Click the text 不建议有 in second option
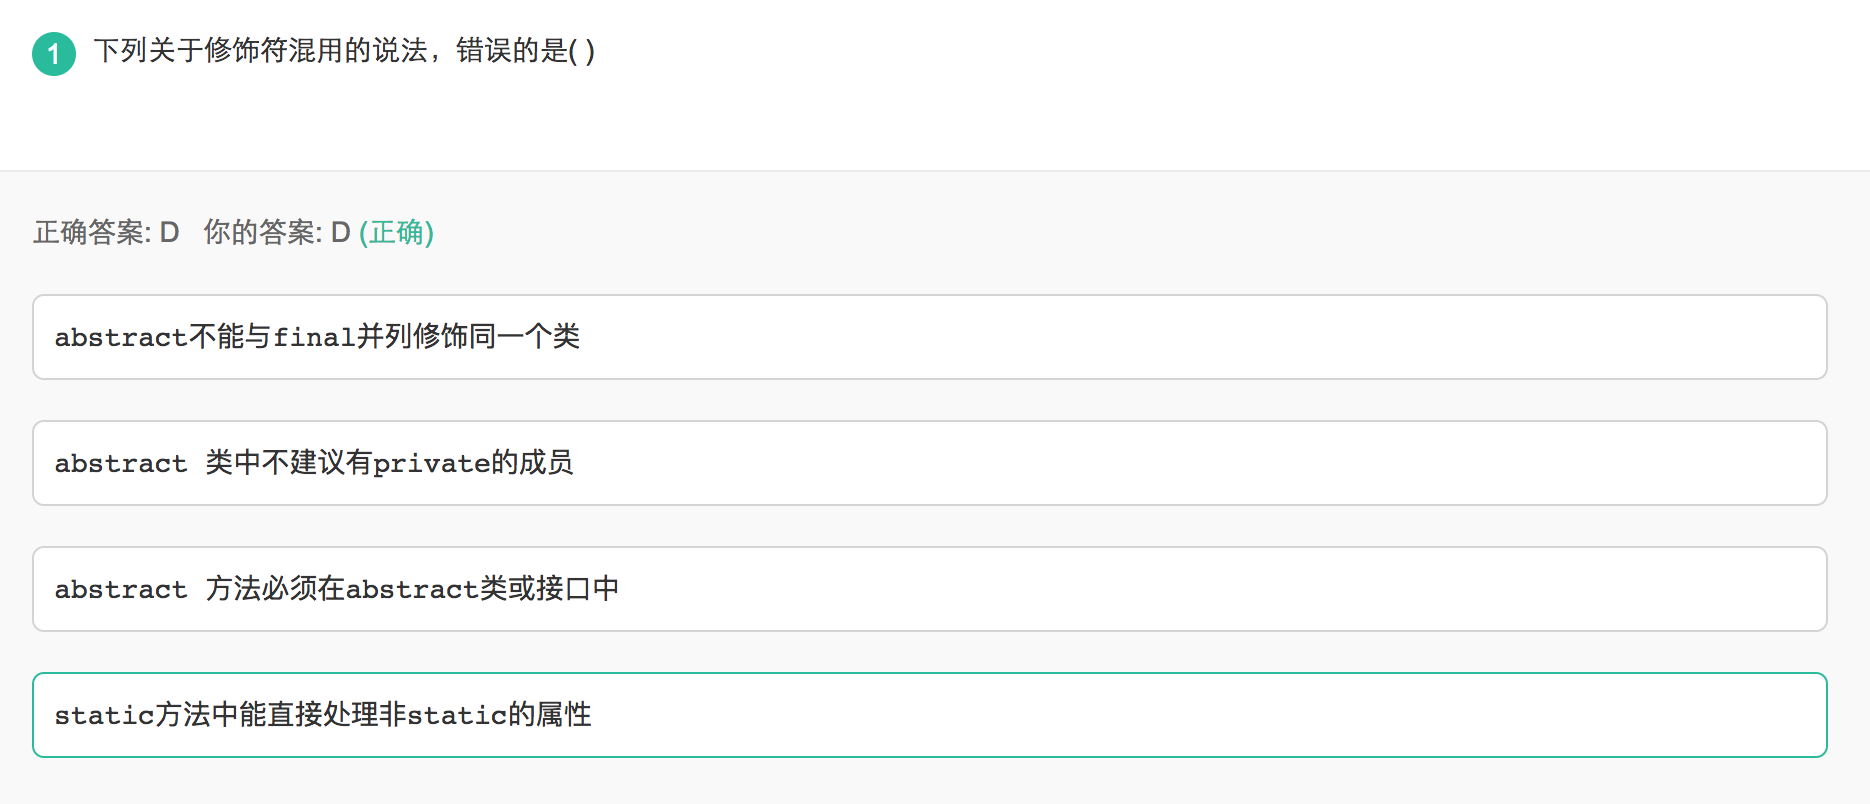The height and width of the screenshot is (804, 1870). pos(316,463)
